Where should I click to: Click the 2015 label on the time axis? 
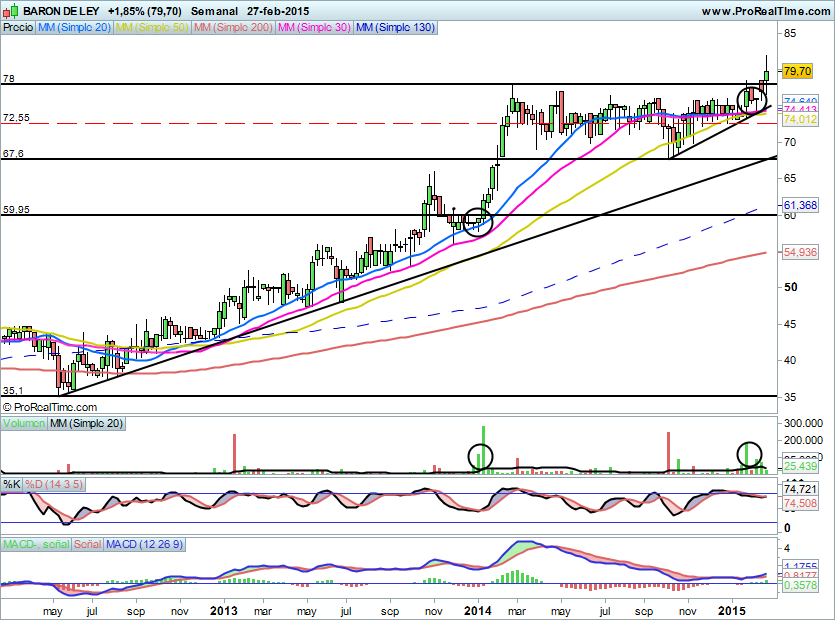coord(732,610)
